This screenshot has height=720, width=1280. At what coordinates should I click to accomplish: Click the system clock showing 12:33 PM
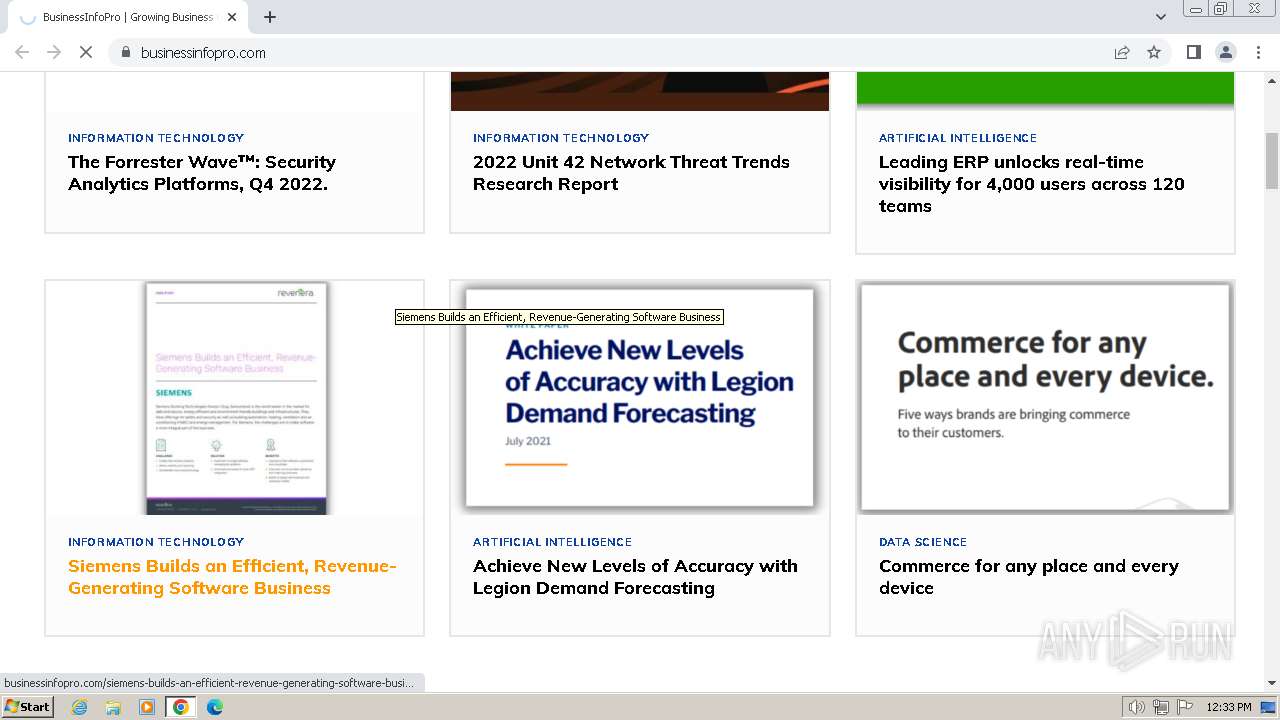[x=1229, y=707]
